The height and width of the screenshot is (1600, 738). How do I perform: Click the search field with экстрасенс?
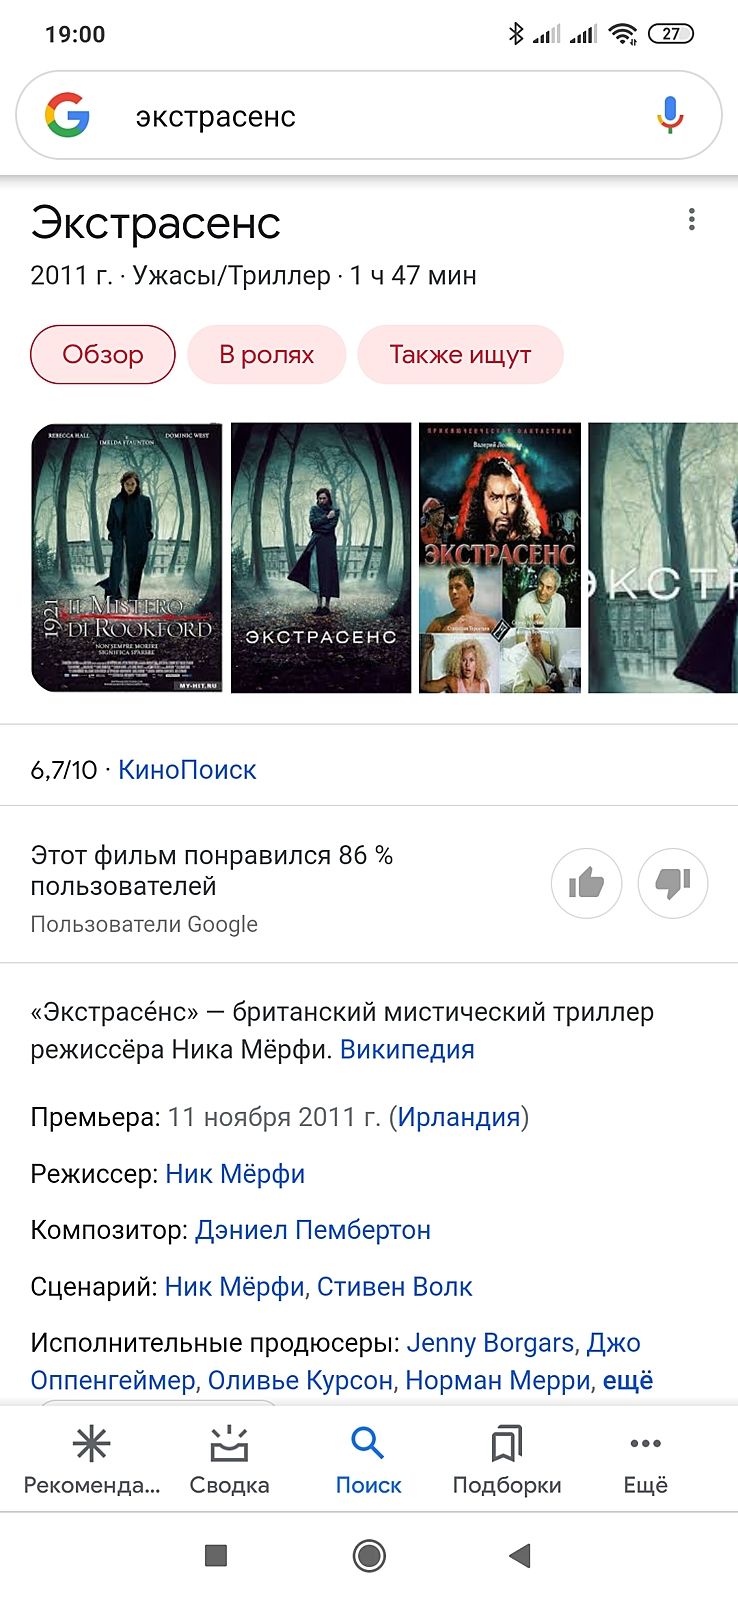(x=368, y=115)
